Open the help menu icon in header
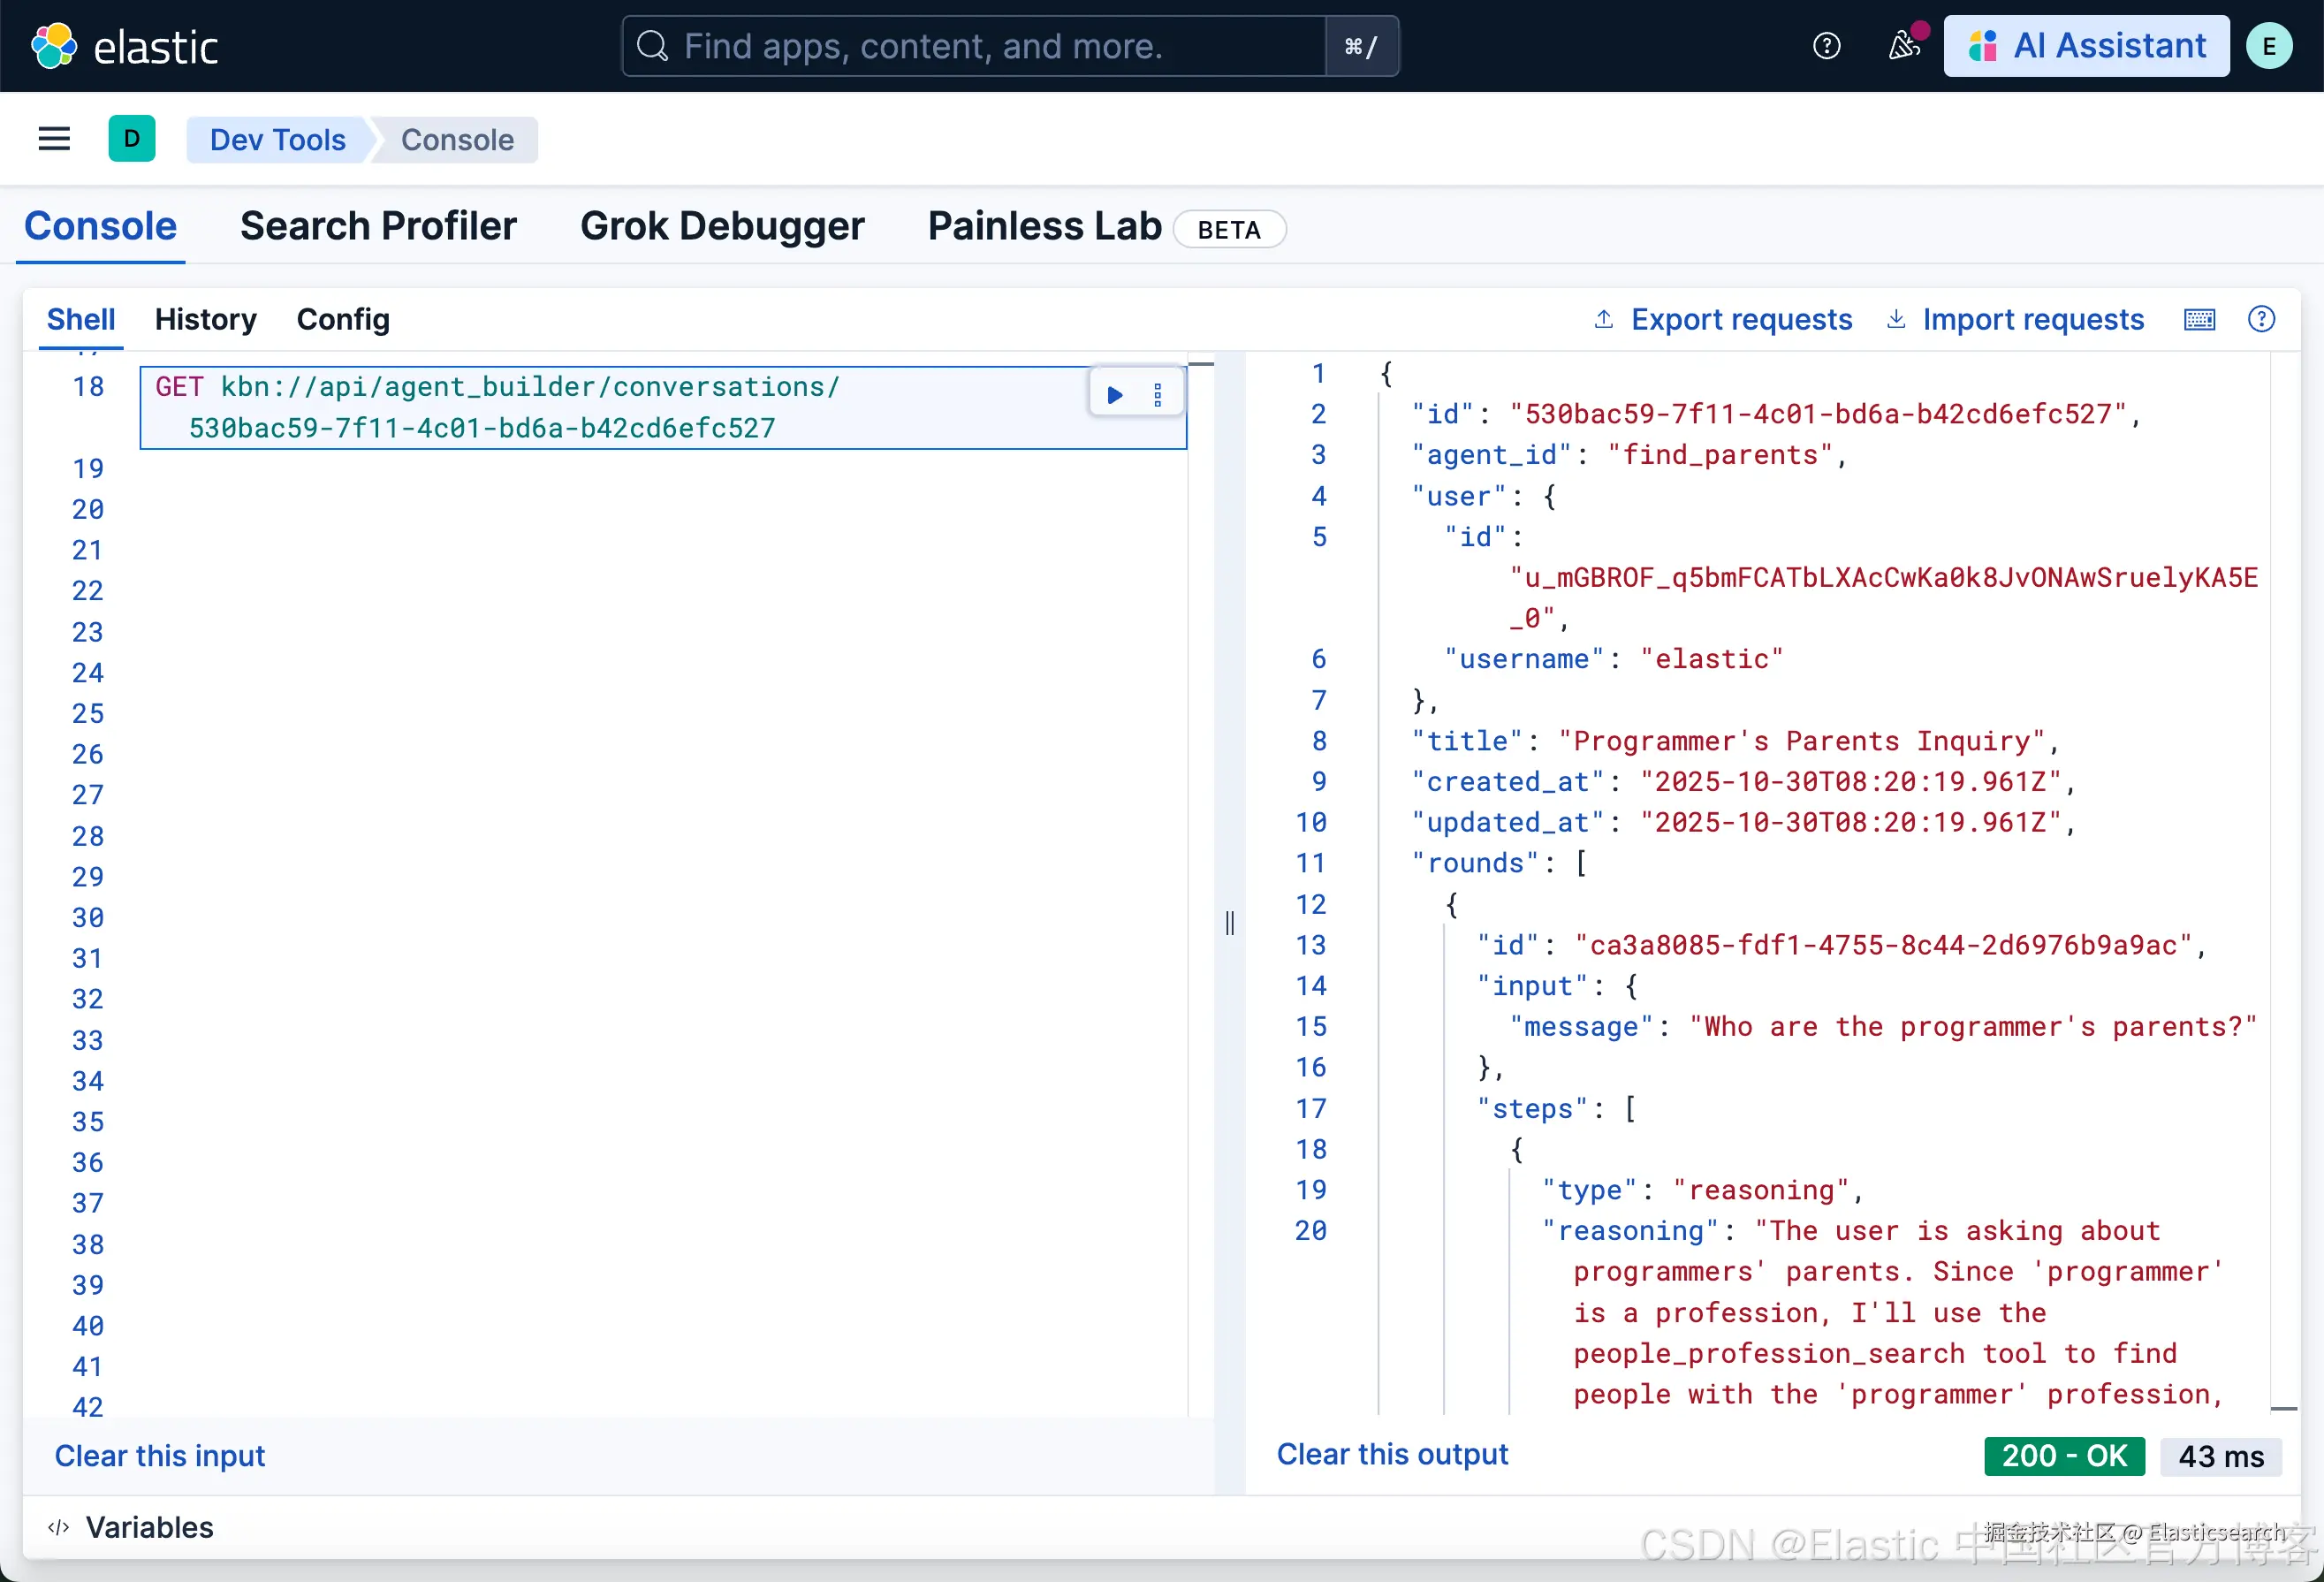Viewport: 2324px width, 1582px height. (x=1826, y=46)
